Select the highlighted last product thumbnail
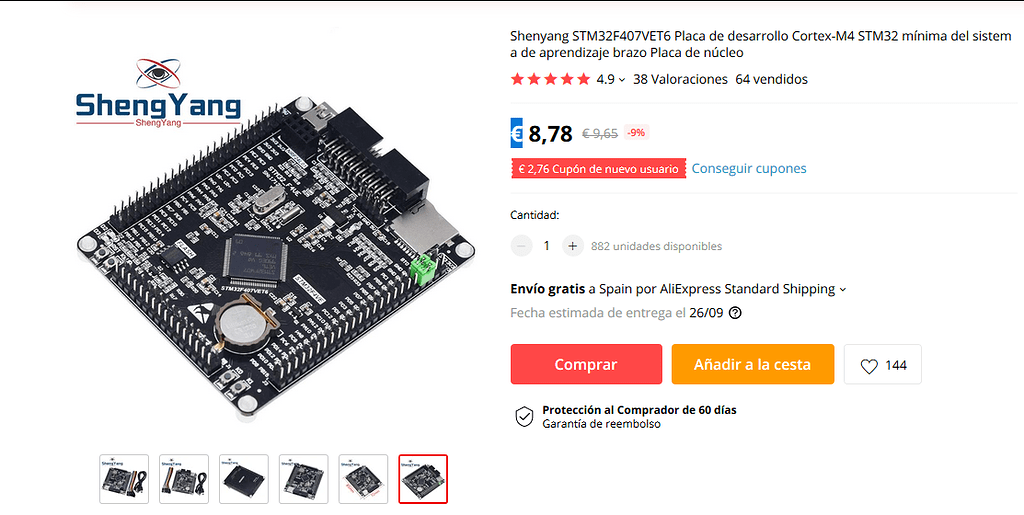 pos(423,479)
